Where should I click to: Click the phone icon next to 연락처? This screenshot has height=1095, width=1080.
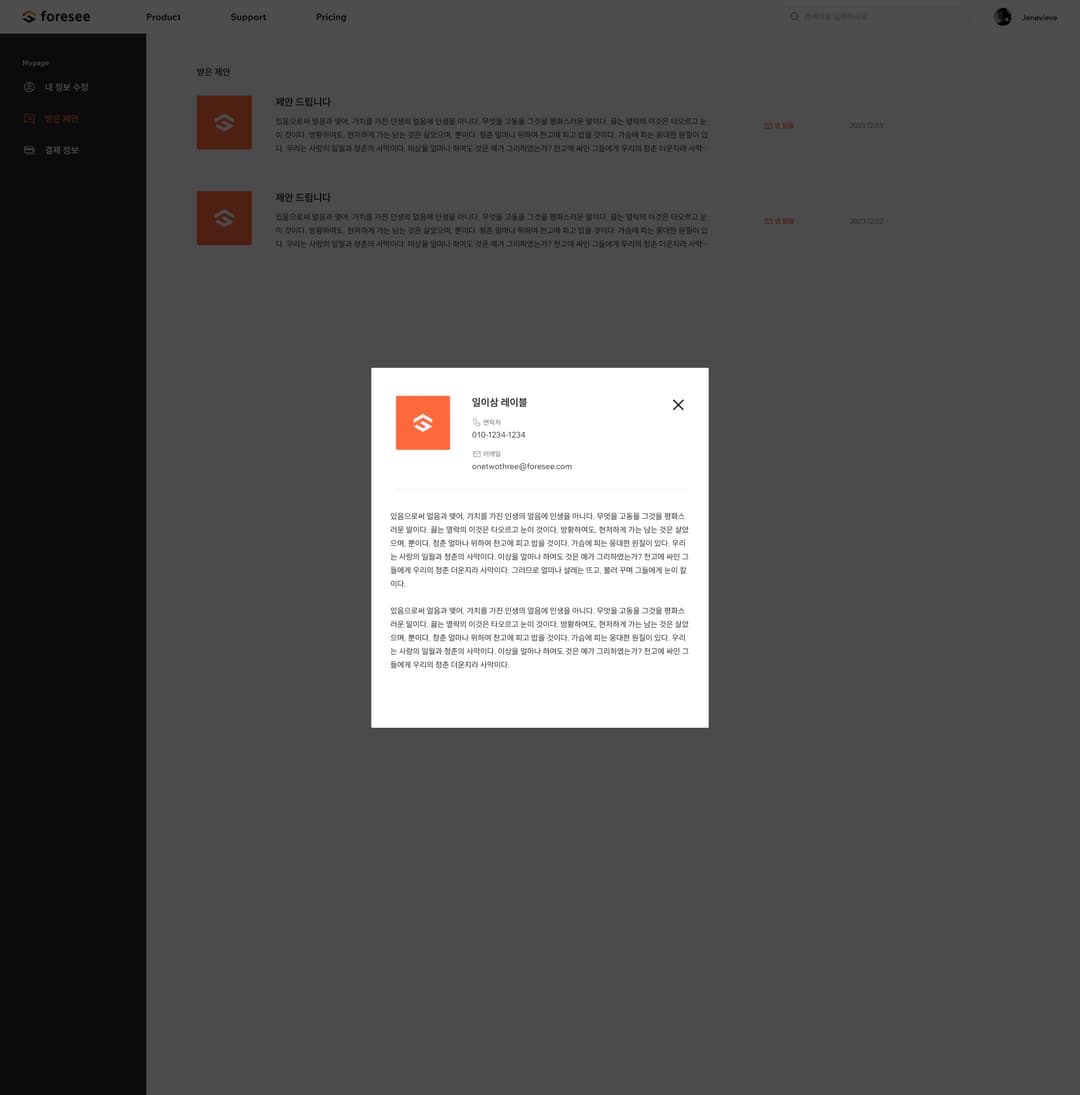click(476, 422)
